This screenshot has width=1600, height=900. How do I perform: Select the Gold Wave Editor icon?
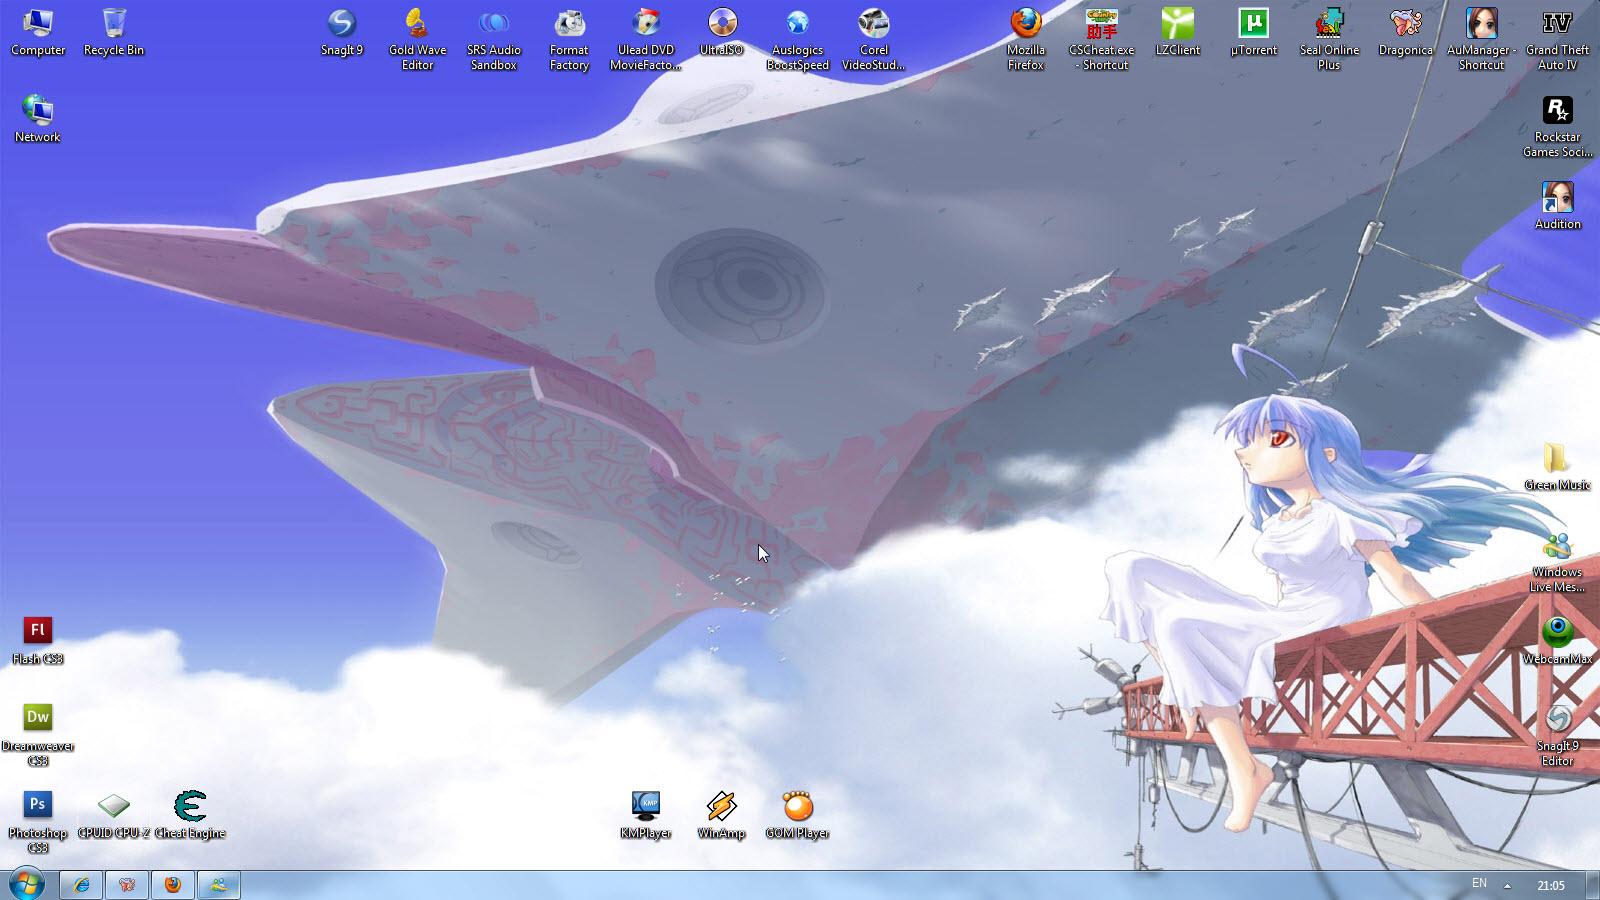[x=418, y=39]
